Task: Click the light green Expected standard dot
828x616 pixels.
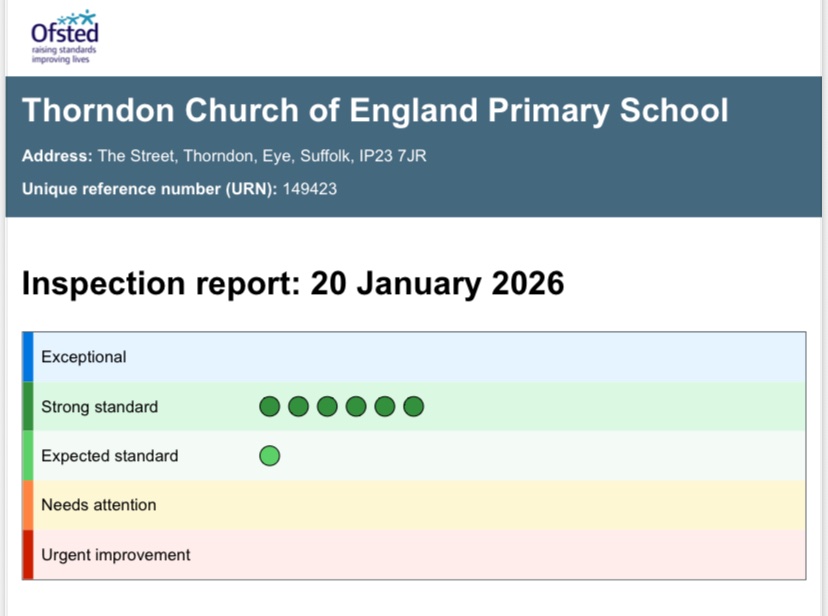Action: [x=269, y=456]
